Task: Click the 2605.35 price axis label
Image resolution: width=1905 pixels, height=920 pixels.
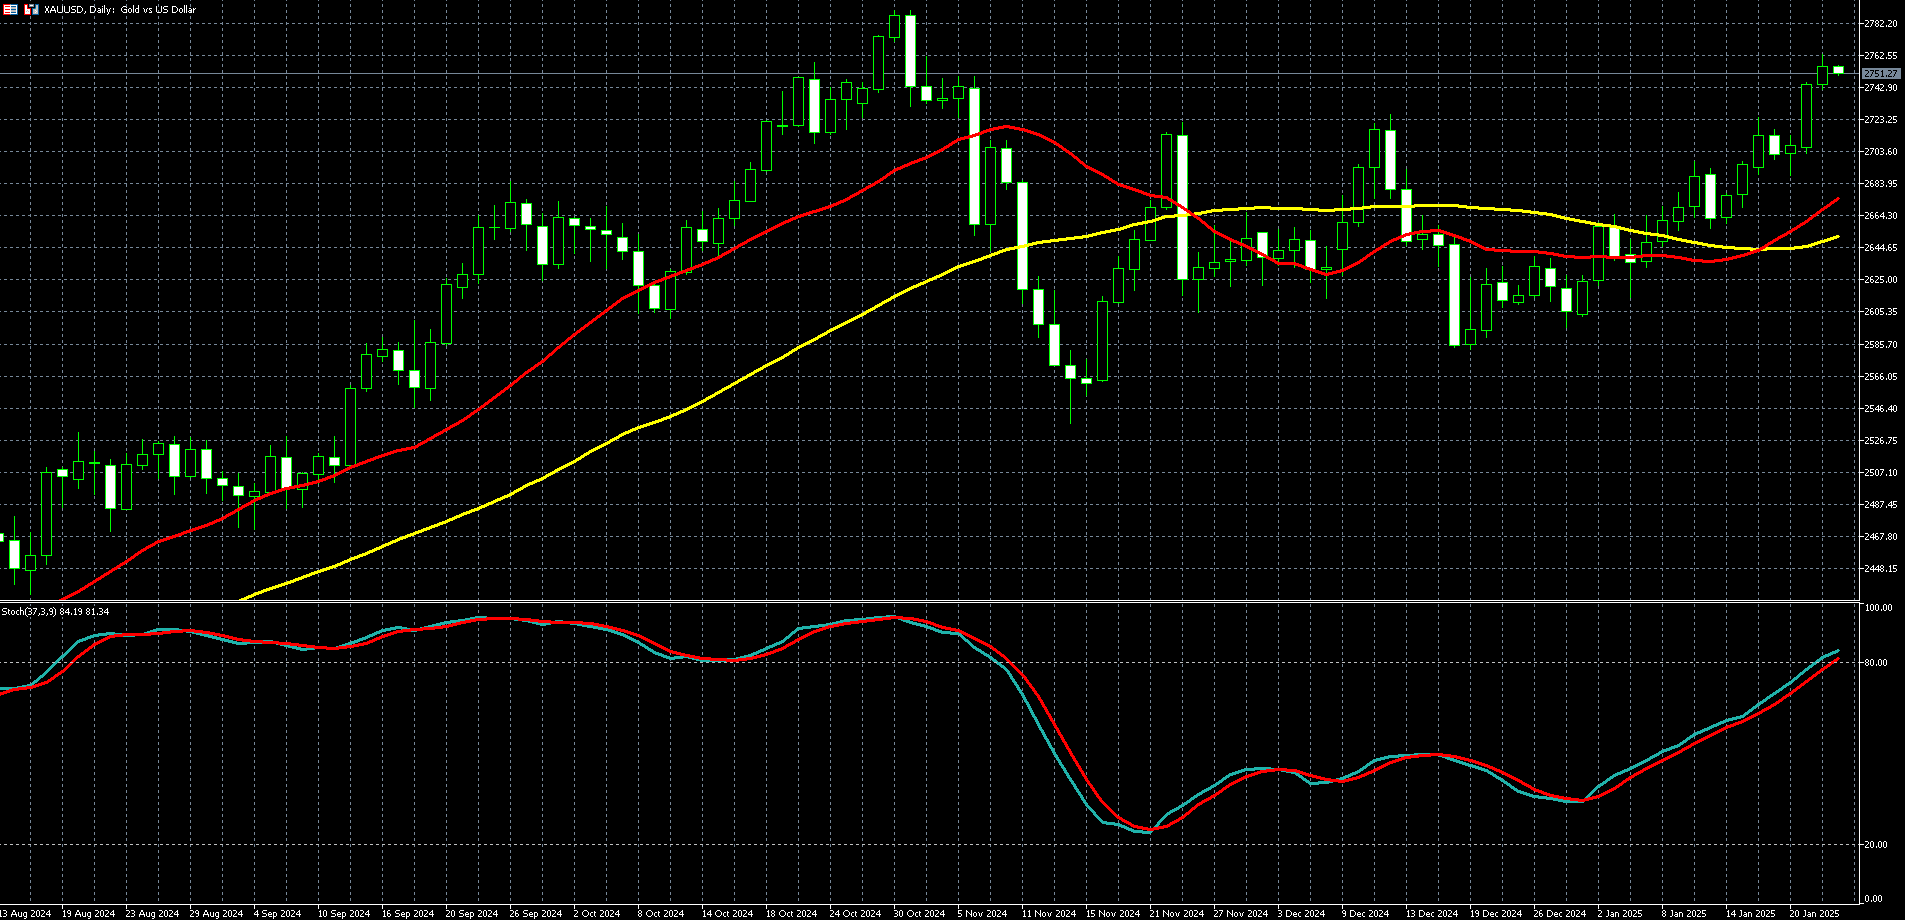Action: 1881,312
